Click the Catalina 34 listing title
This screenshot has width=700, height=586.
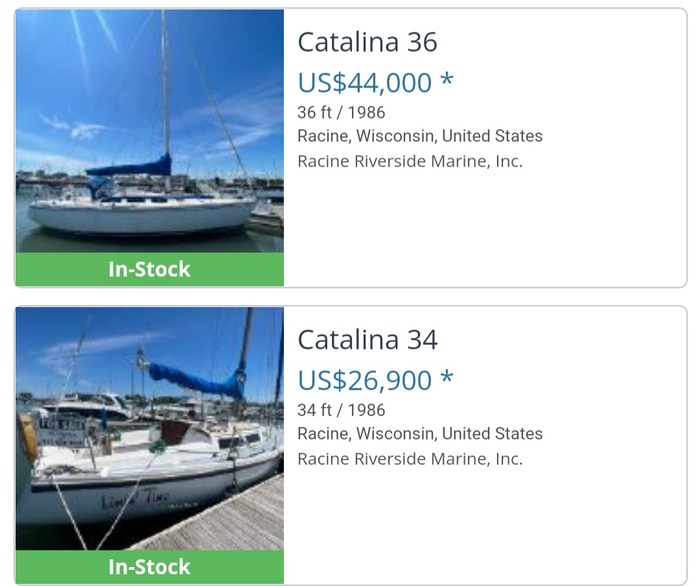click(x=367, y=340)
